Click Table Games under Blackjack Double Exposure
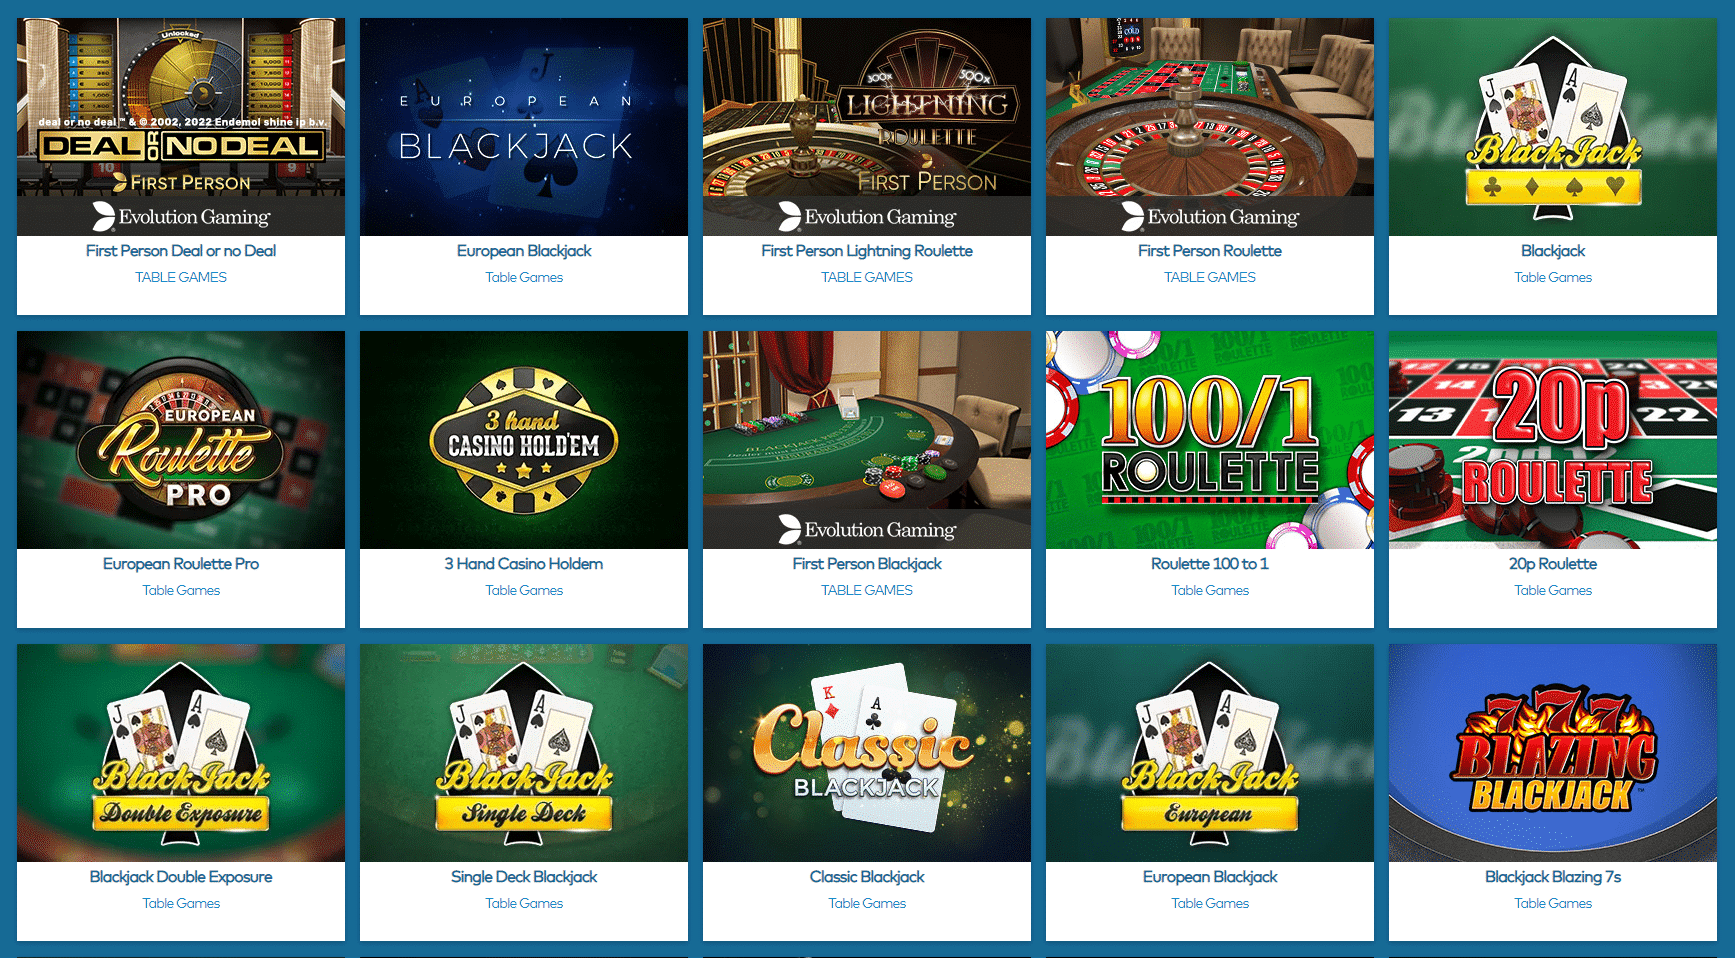Screen dimensions: 1735x958 click(181, 904)
